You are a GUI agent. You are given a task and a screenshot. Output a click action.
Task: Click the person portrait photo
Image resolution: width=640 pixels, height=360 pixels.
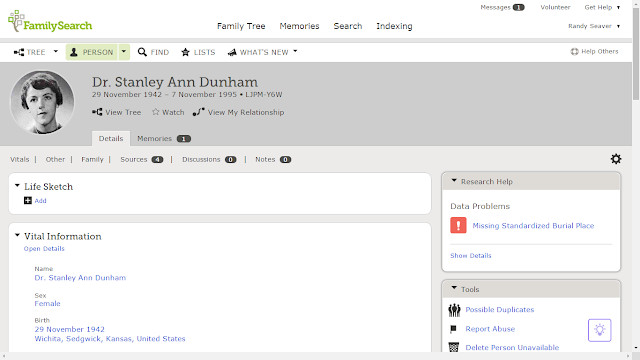42,102
